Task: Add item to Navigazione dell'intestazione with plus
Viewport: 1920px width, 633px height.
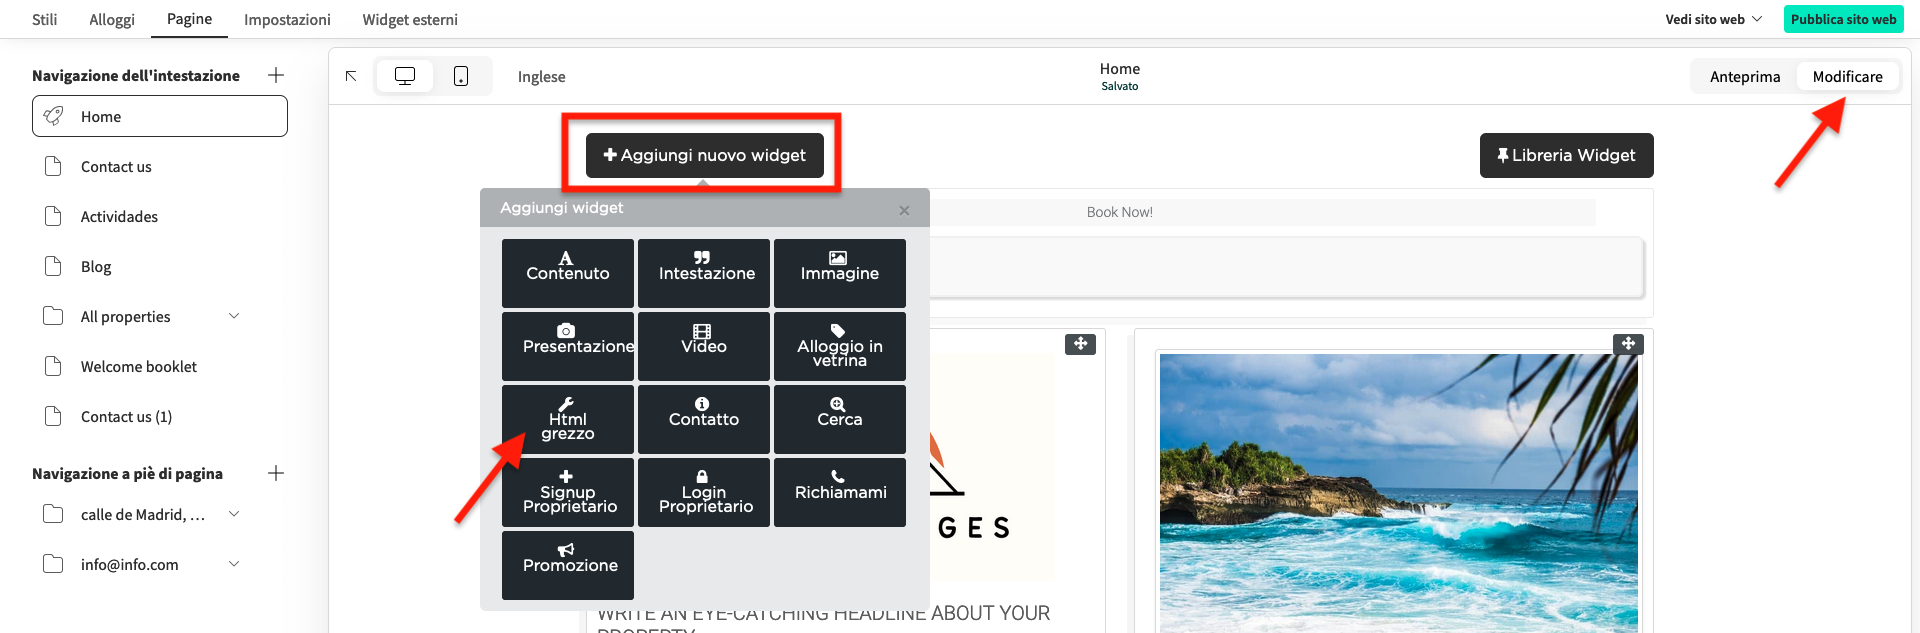Action: click(276, 75)
